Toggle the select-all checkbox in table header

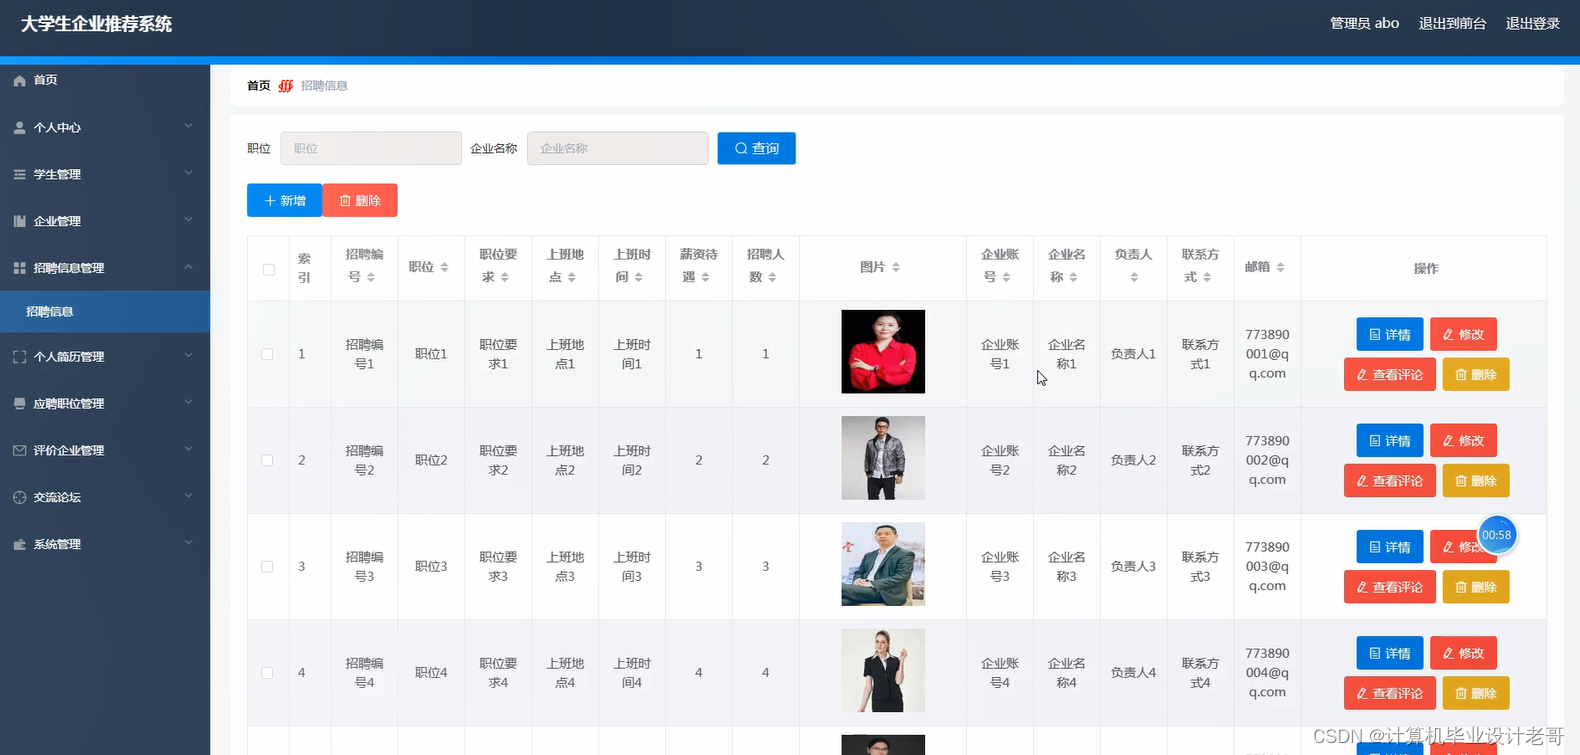pyautogui.click(x=268, y=269)
